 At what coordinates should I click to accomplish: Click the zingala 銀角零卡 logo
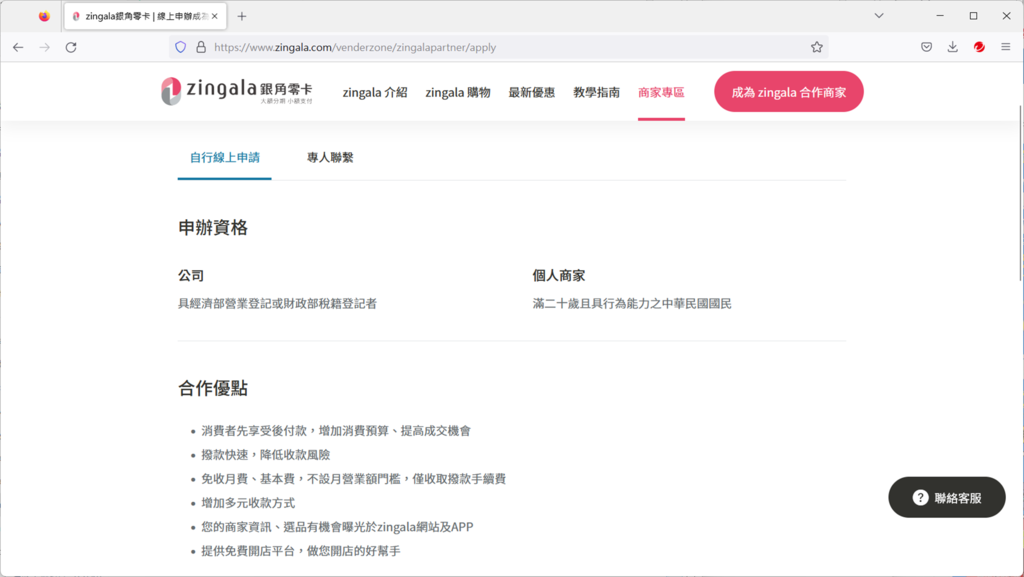click(237, 91)
